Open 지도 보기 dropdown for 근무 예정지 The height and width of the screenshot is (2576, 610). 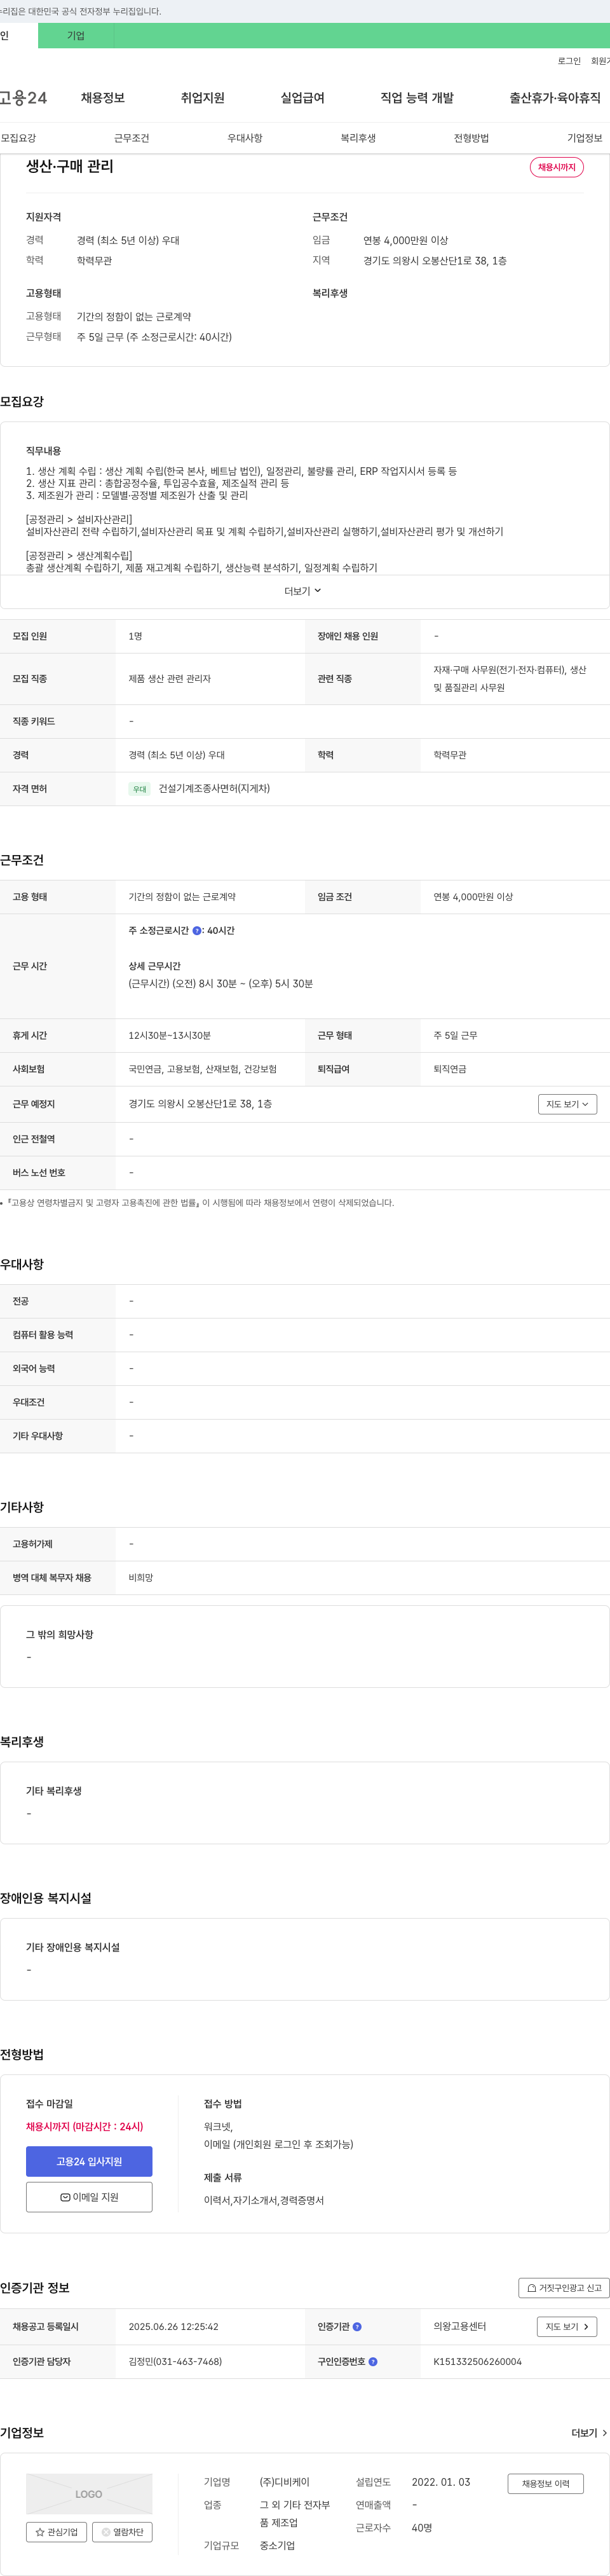pyautogui.click(x=567, y=1104)
